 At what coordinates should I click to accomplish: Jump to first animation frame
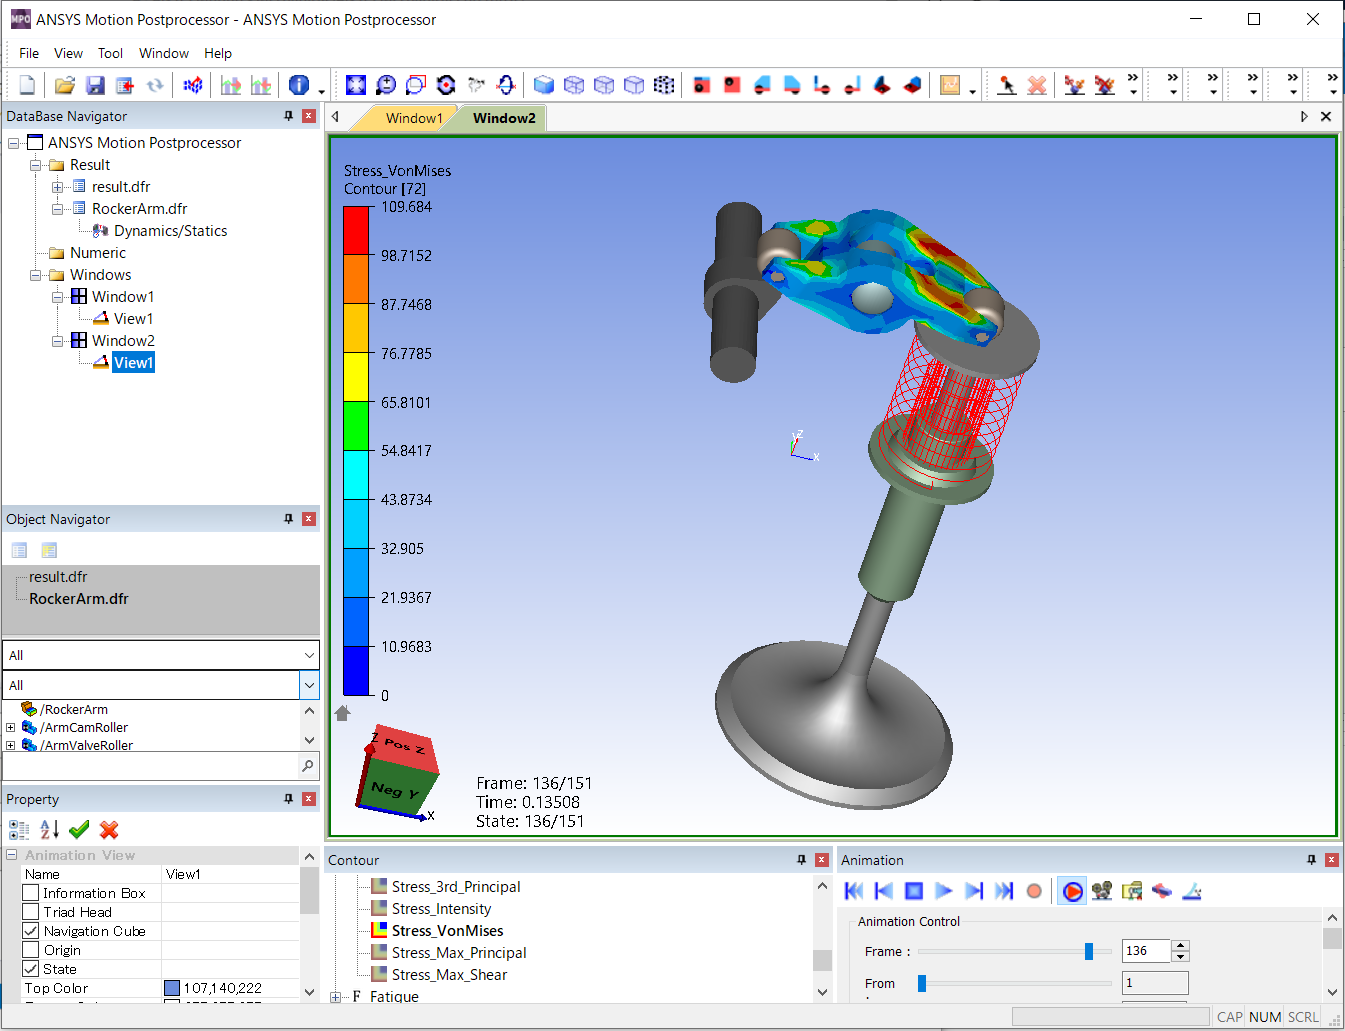[854, 890]
